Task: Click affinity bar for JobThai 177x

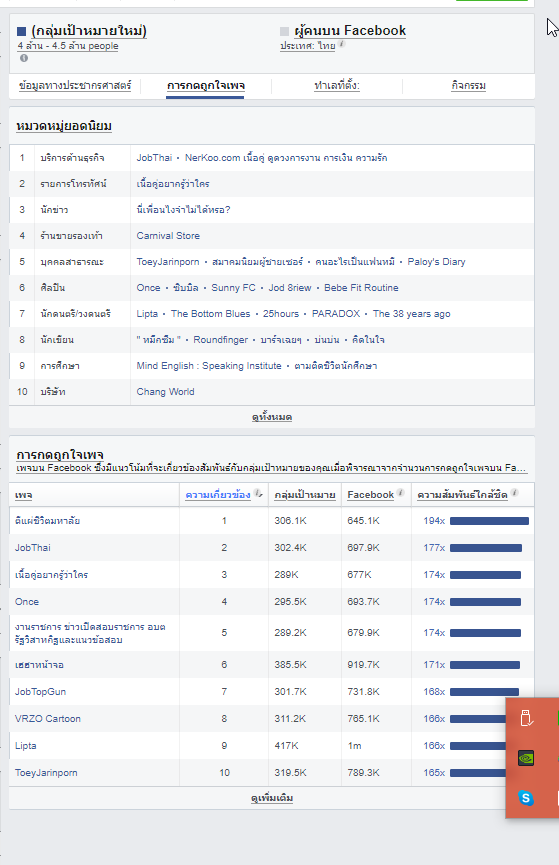Action: pyautogui.click(x=486, y=548)
